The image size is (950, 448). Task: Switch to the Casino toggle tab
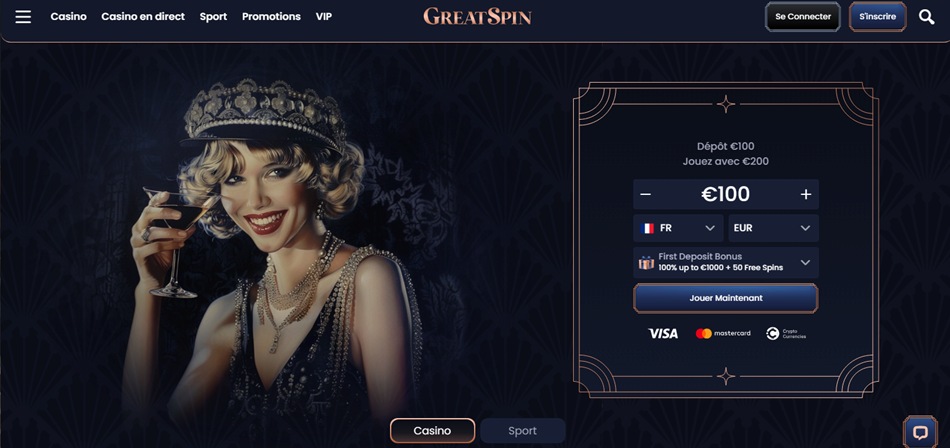pyautogui.click(x=432, y=430)
